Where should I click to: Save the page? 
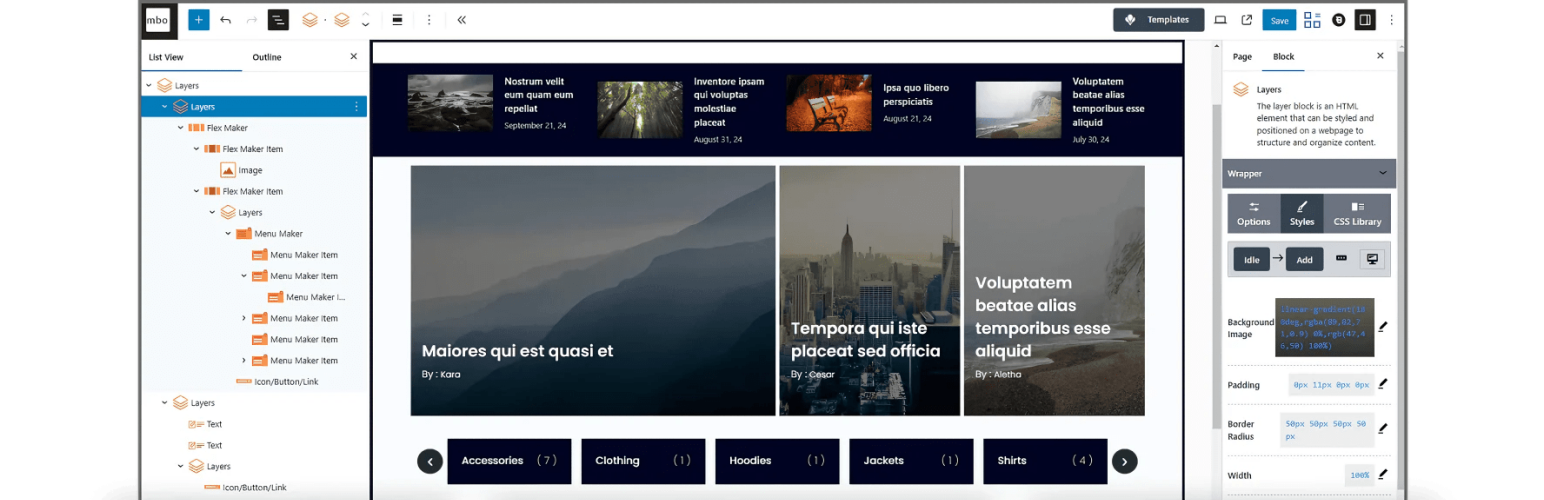point(1279,20)
